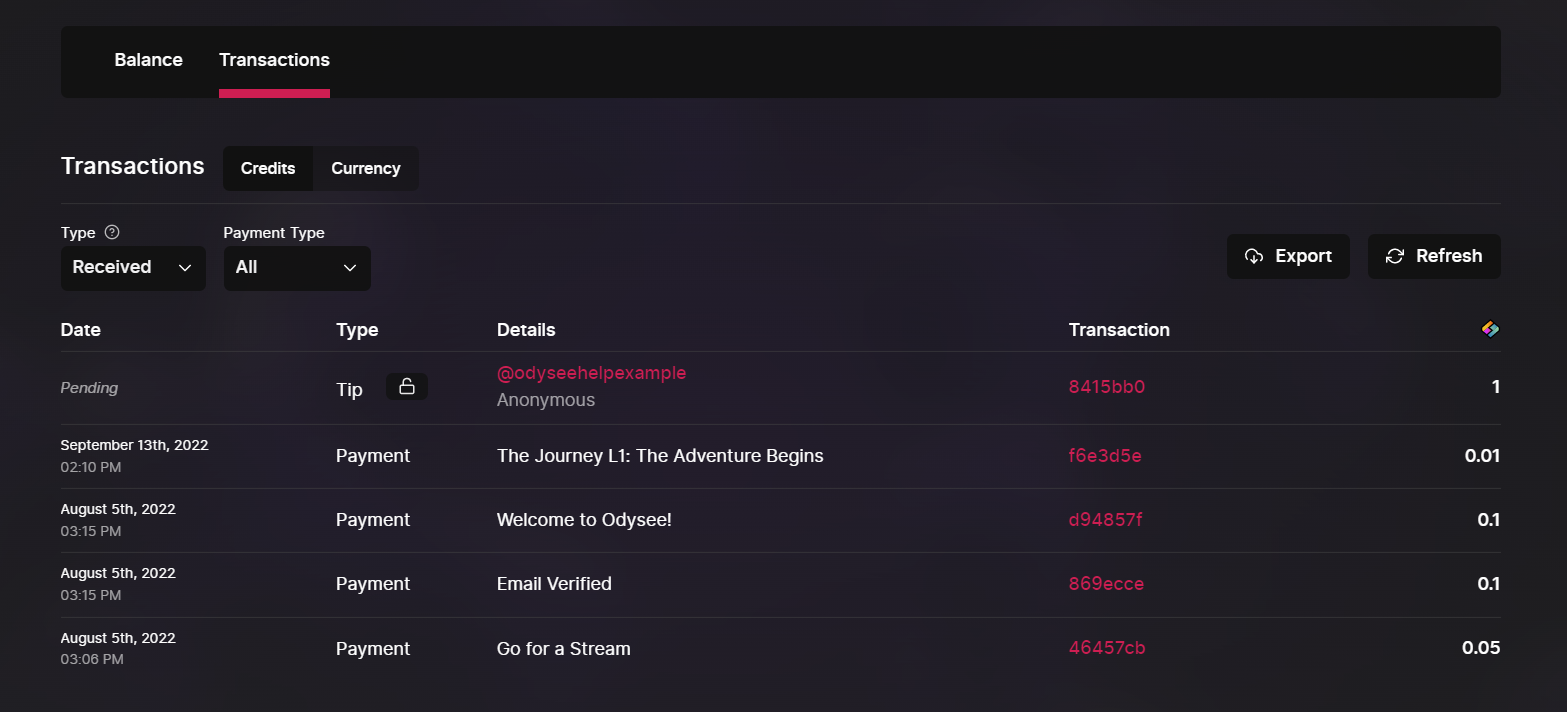The width and height of the screenshot is (1567, 712).
Task: Click the Payment type in the 46457cb row
Action: pyautogui.click(x=373, y=649)
